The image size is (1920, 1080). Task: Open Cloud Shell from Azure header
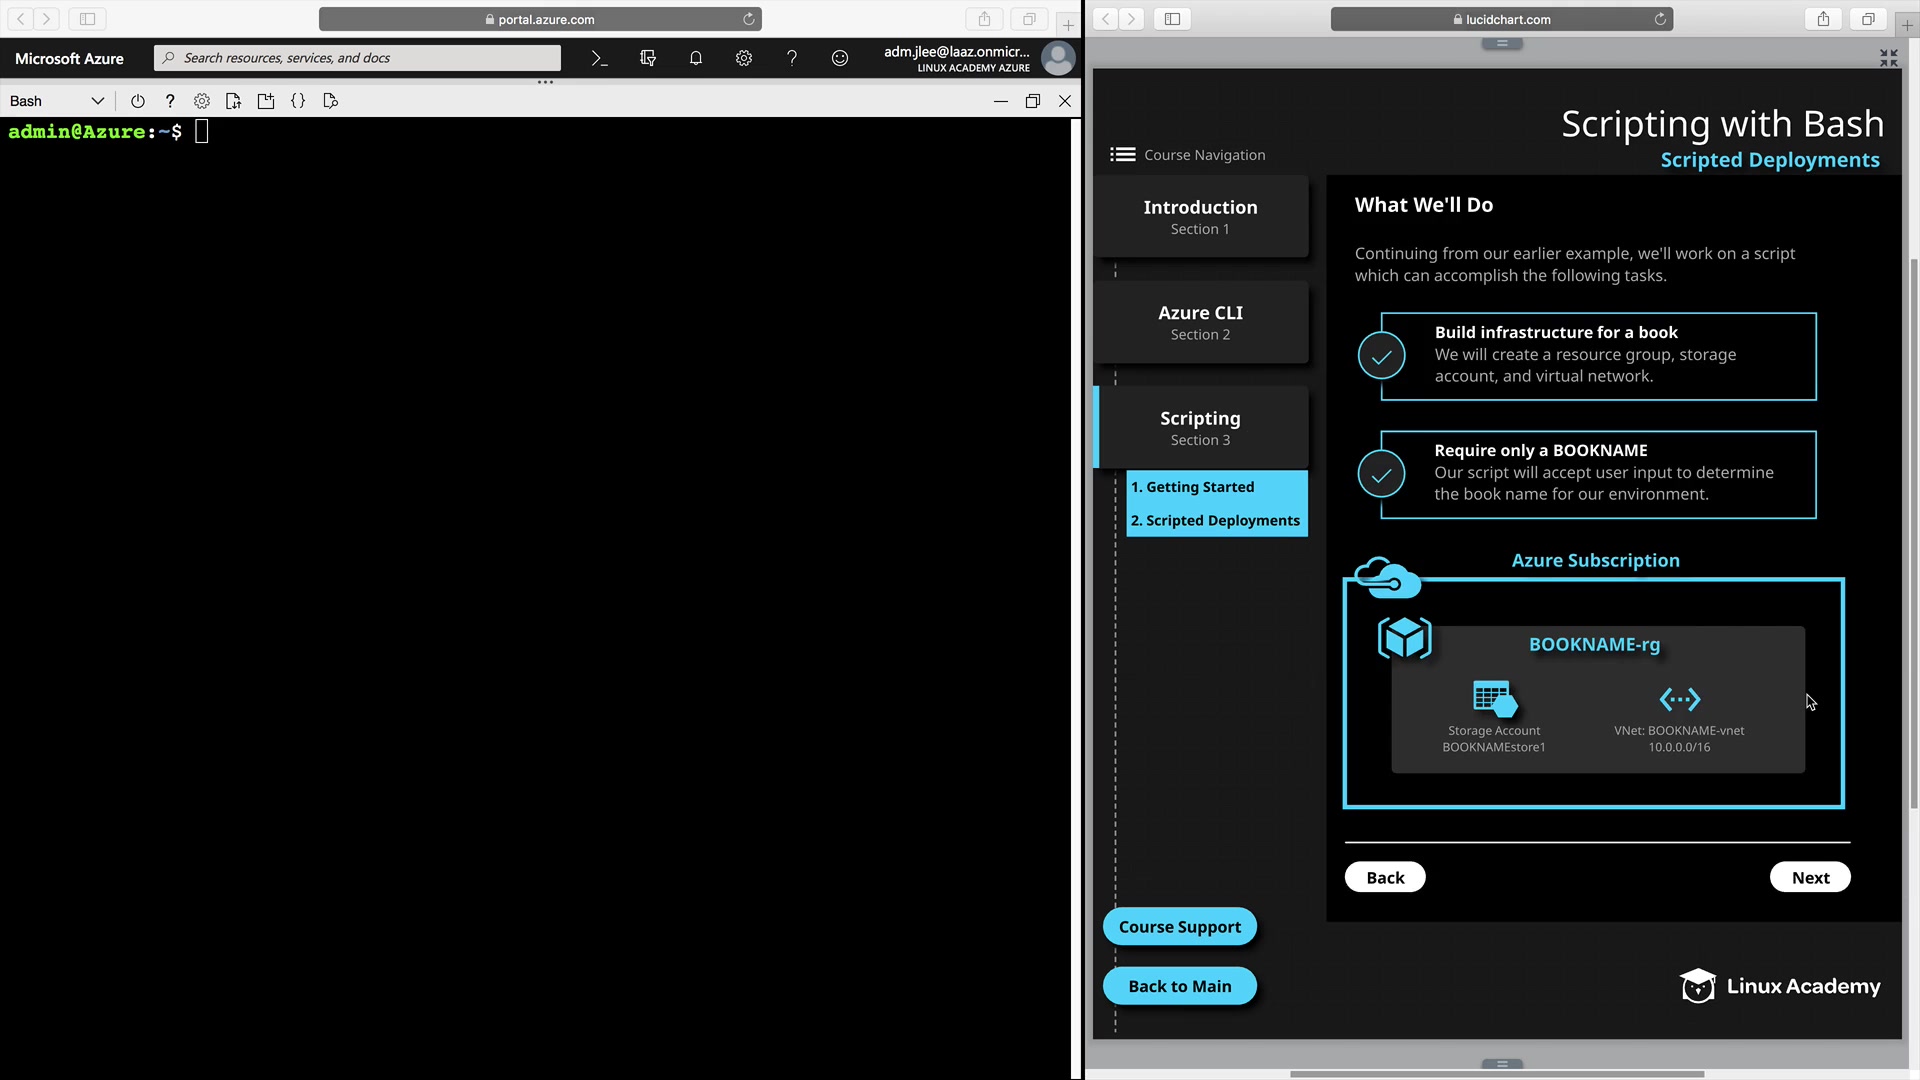tap(599, 58)
